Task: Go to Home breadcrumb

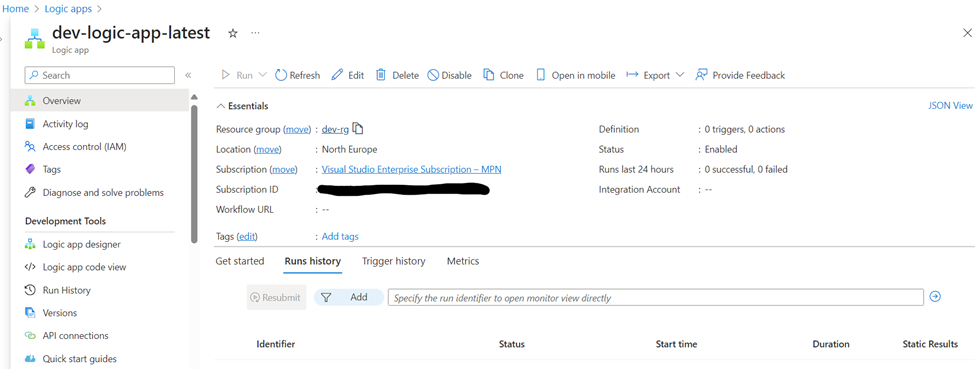Action: tap(16, 9)
